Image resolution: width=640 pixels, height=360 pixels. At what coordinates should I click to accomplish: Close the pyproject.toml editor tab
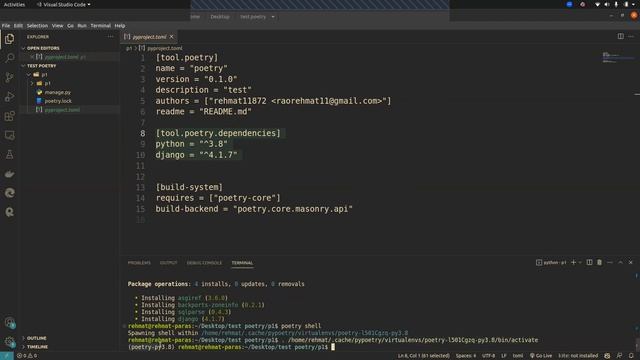(x=171, y=37)
